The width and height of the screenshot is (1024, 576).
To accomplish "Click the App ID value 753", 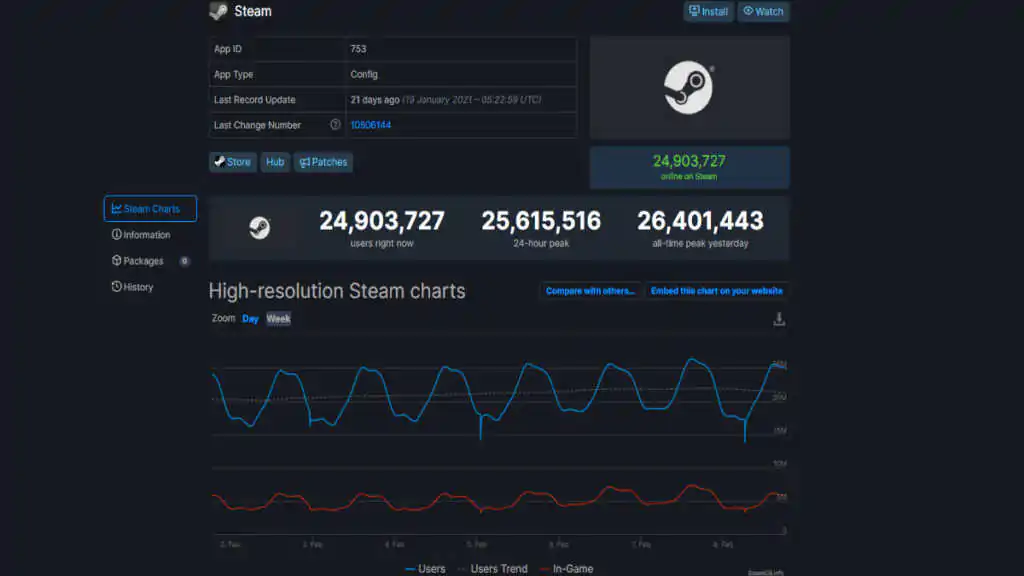I will 358,49.
